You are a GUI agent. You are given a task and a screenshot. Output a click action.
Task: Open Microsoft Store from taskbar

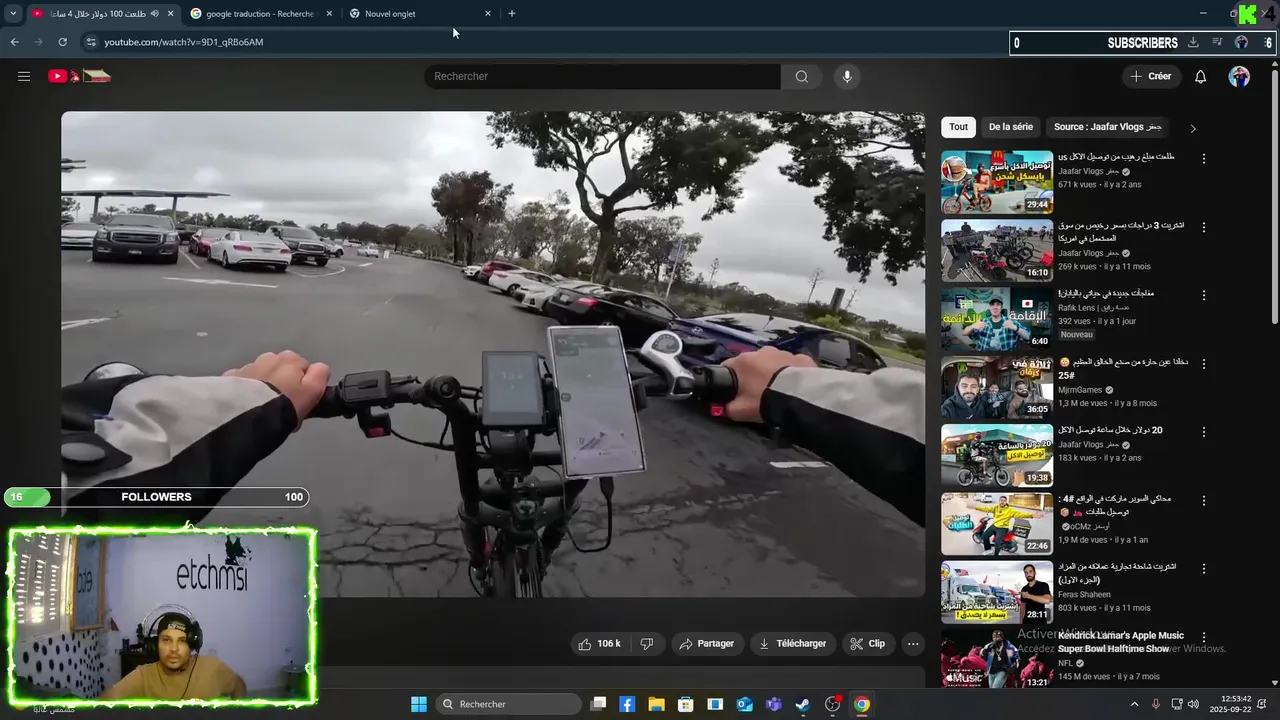[686, 704]
